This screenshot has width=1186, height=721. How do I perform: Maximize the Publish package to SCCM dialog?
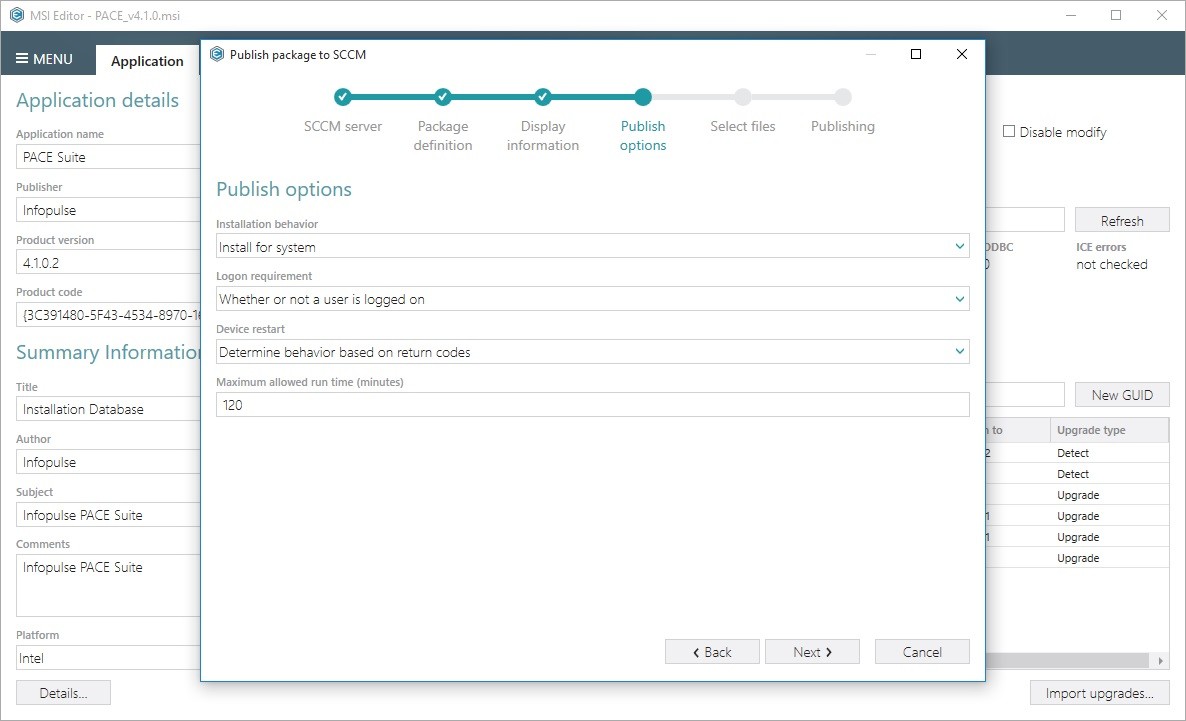(916, 54)
